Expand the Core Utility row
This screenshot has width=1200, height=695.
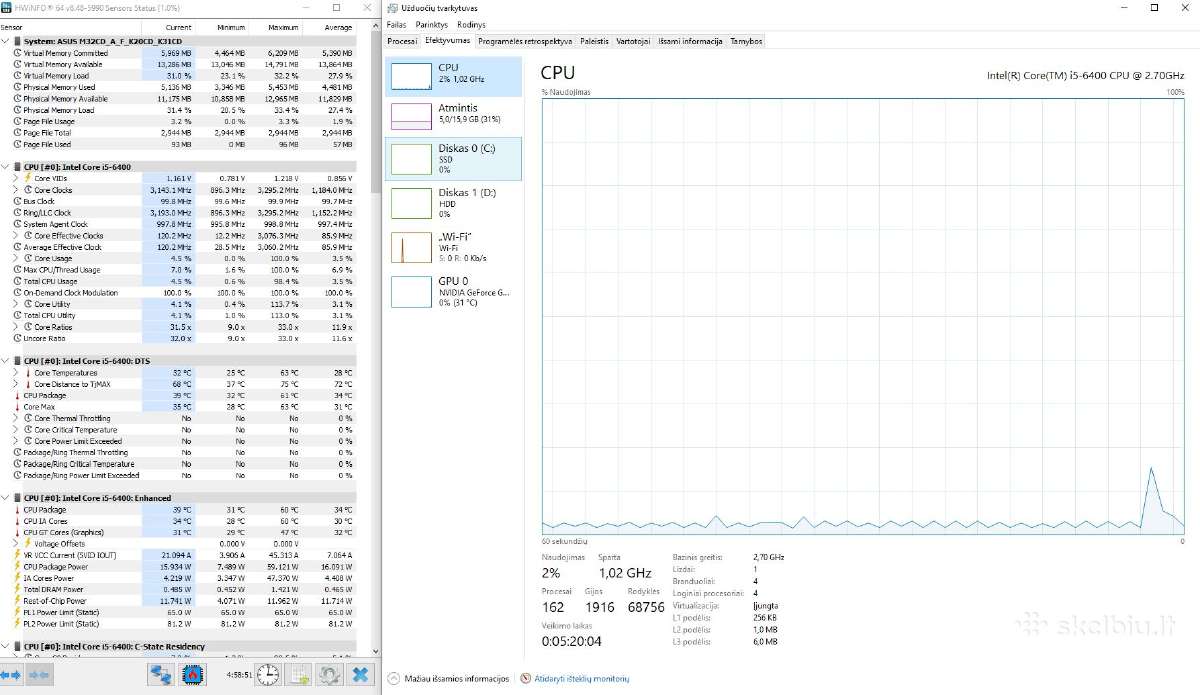pyautogui.click(x=17, y=304)
